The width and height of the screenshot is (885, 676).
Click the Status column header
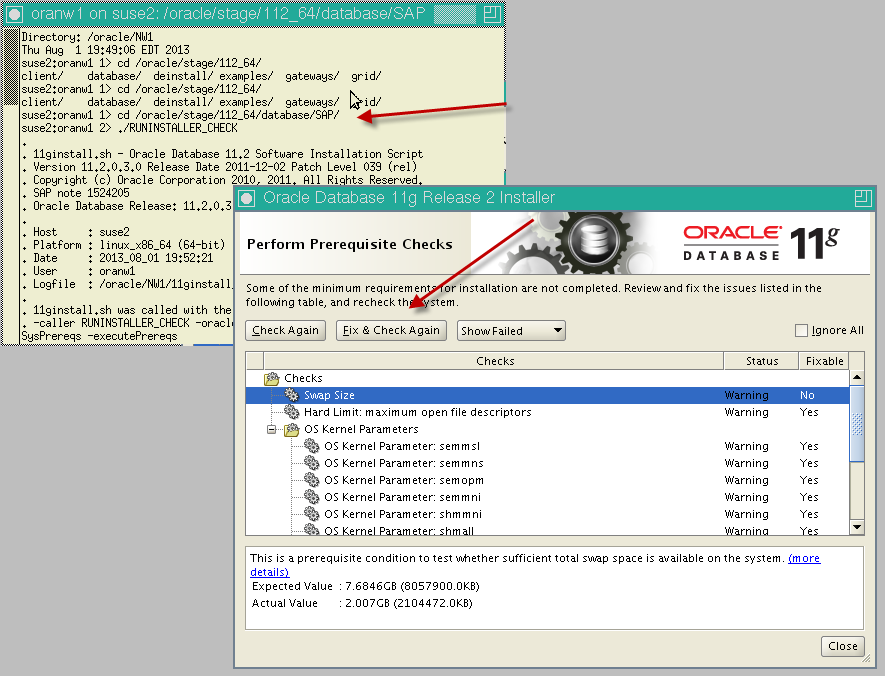tap(762, 361)
